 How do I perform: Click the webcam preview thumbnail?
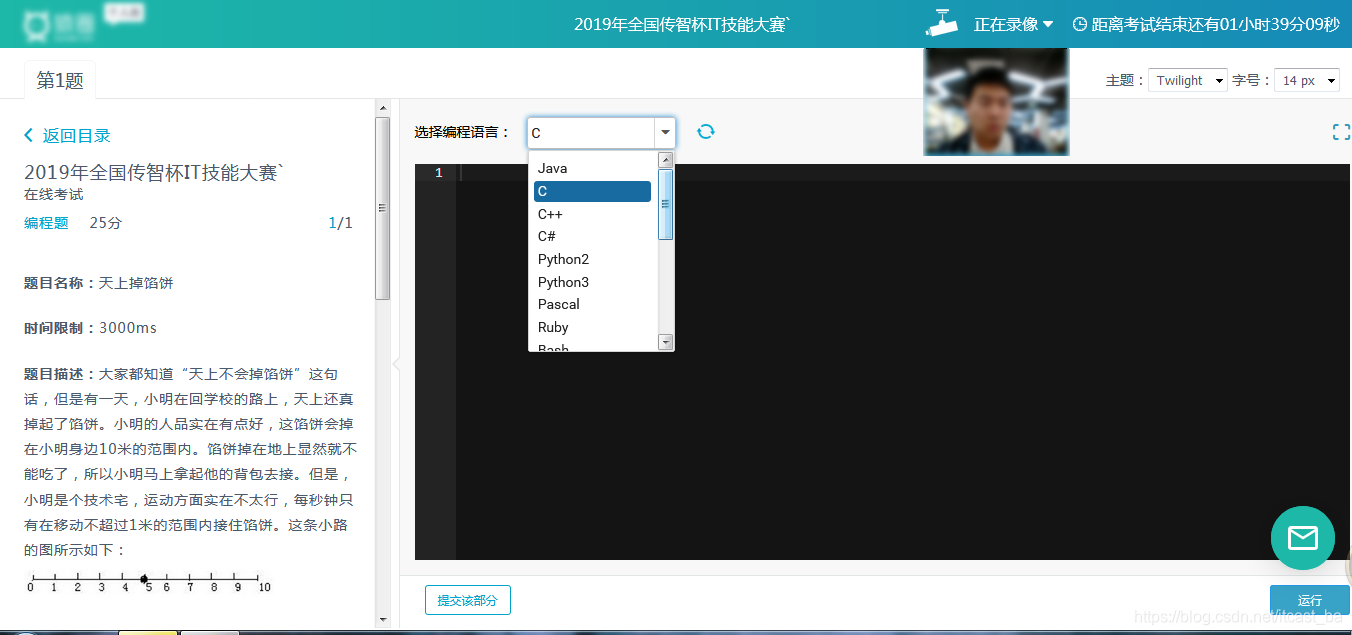point(995,101)
